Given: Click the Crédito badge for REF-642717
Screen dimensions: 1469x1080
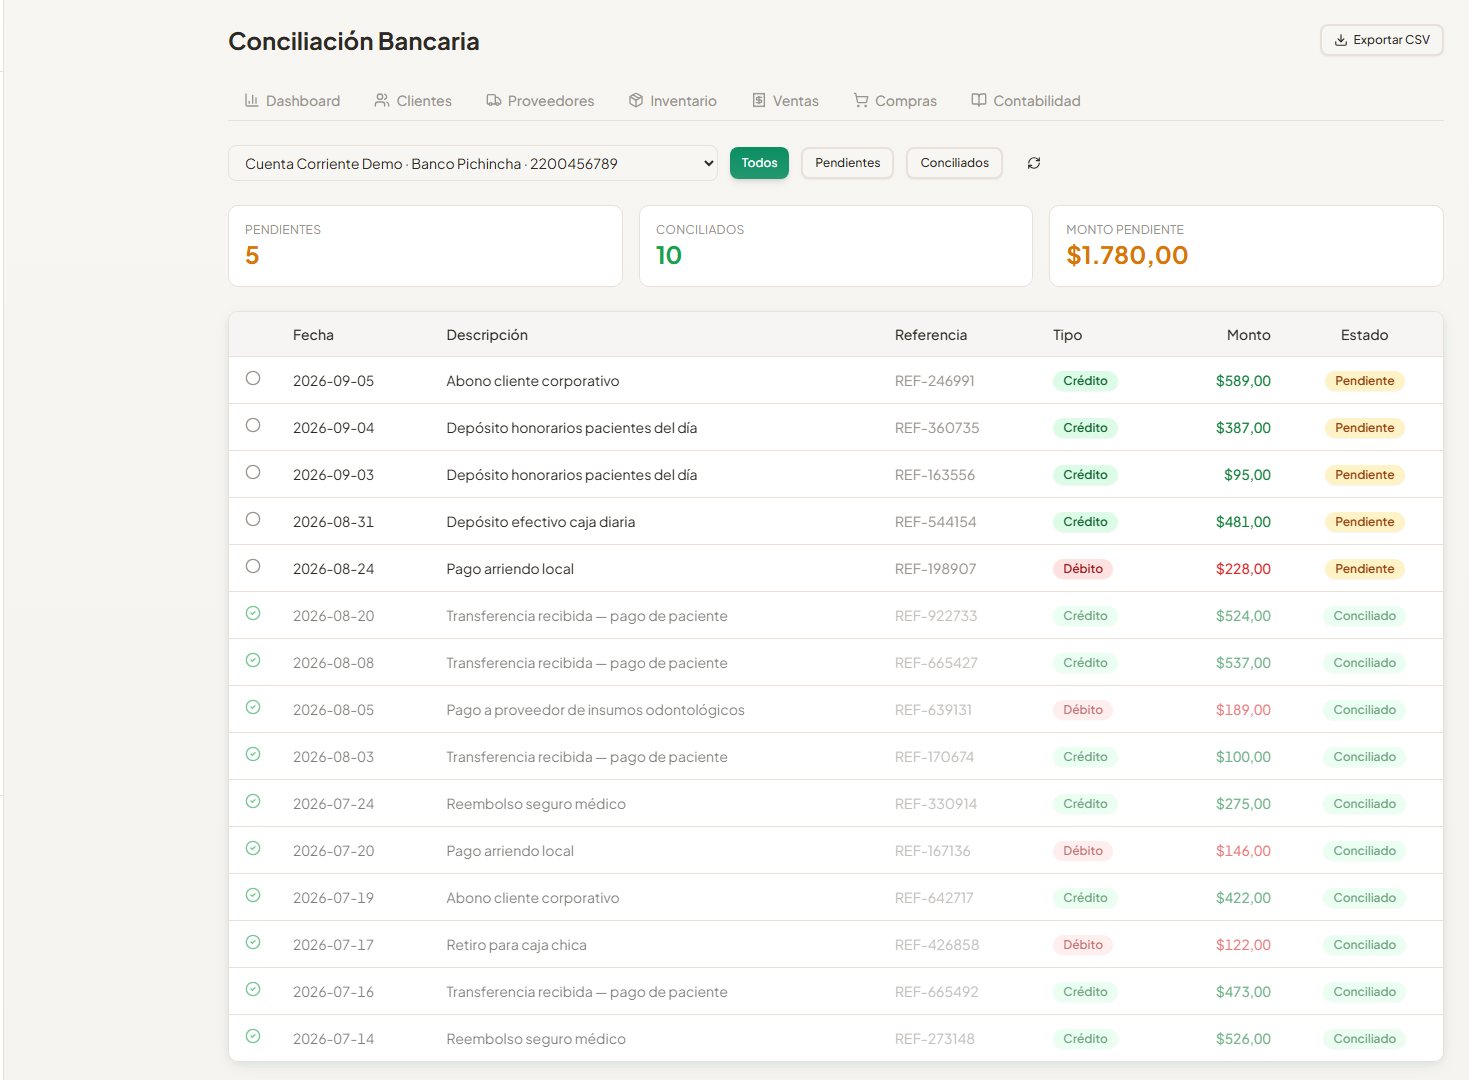Looking at the screenshot, I should [x=1085, y=898].
